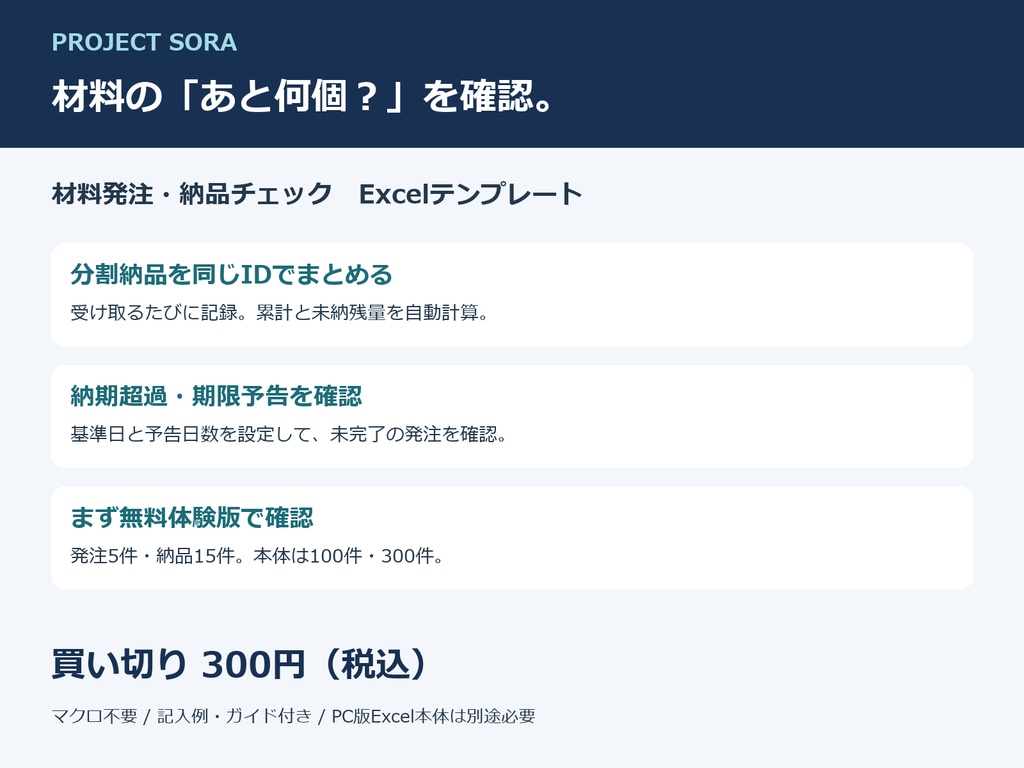
Task: Click the price text 買い切り 300円（税込）
Action: pos(240,664)
